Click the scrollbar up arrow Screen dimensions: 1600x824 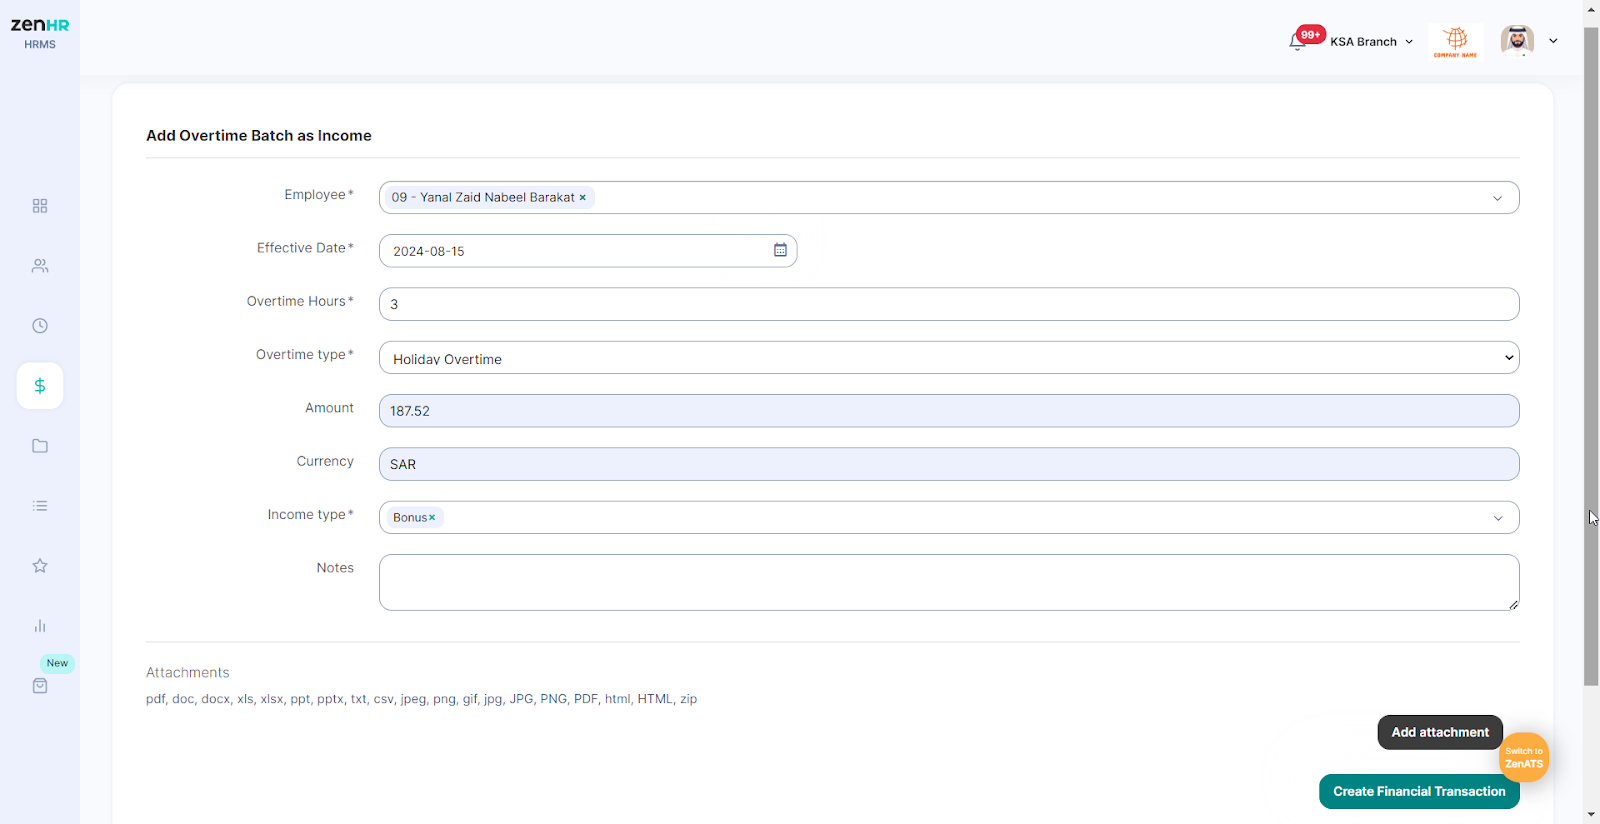pyautogui.click(x=1591, y=8)
